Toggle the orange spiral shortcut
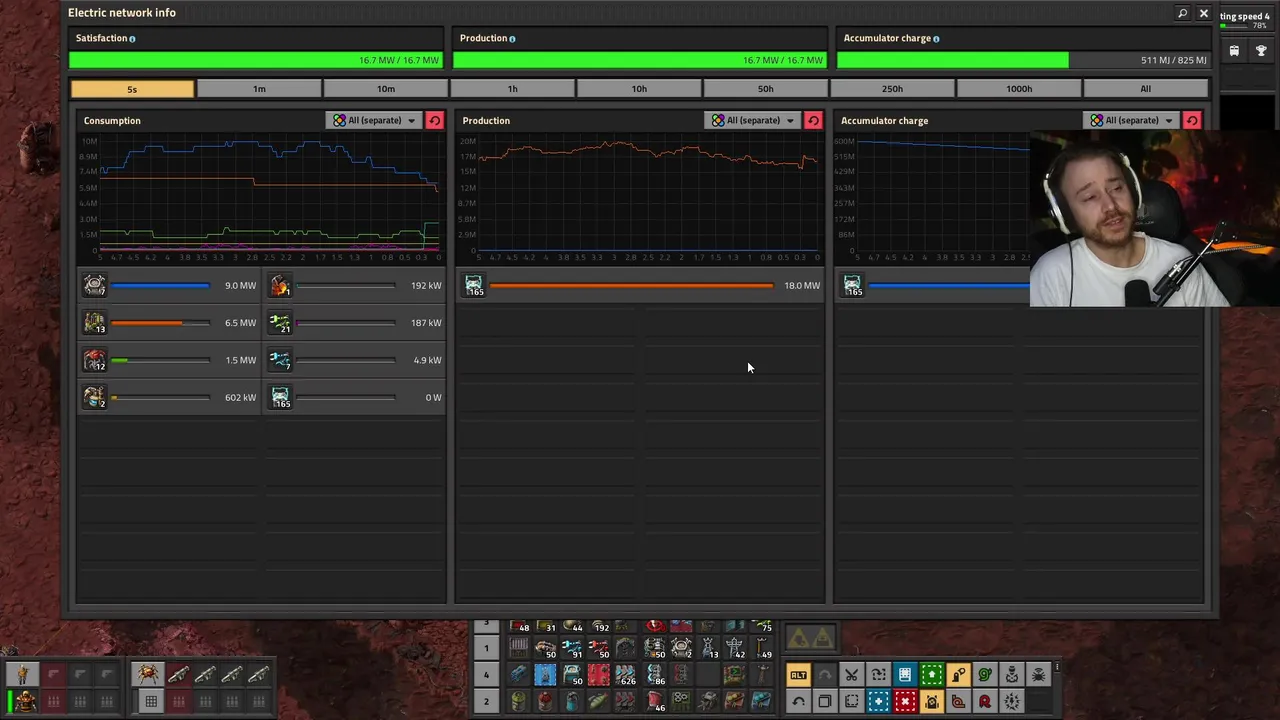1280x720 pixels. click(x=958, y=701)
